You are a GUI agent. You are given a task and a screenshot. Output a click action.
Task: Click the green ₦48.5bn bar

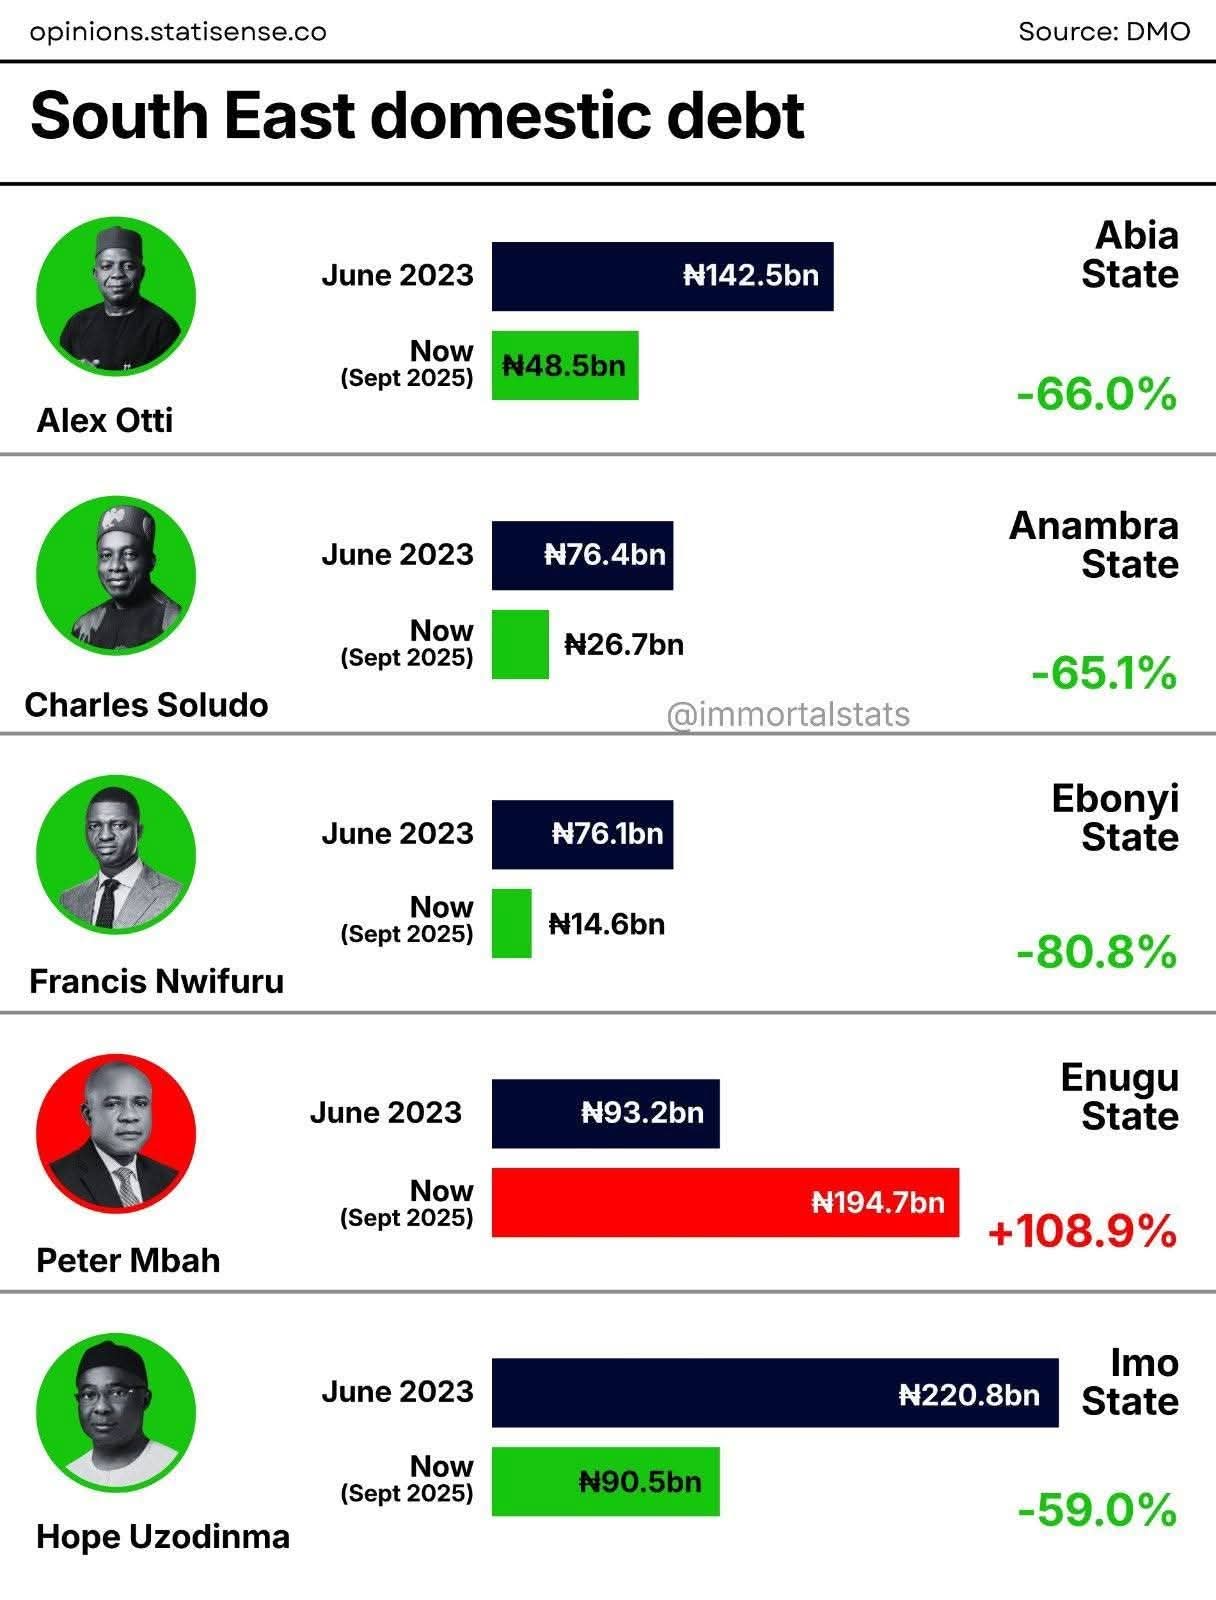pyautogui.click(x=565, y=365)
